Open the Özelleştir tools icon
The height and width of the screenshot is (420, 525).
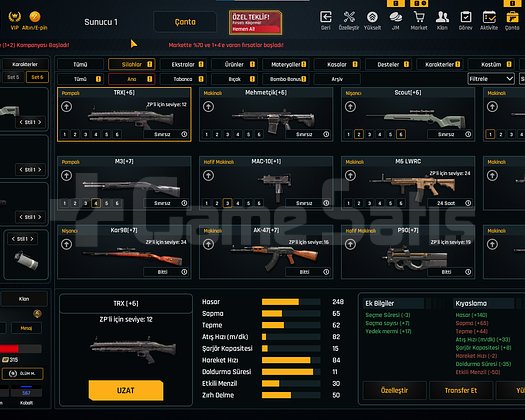pos(349,17)
